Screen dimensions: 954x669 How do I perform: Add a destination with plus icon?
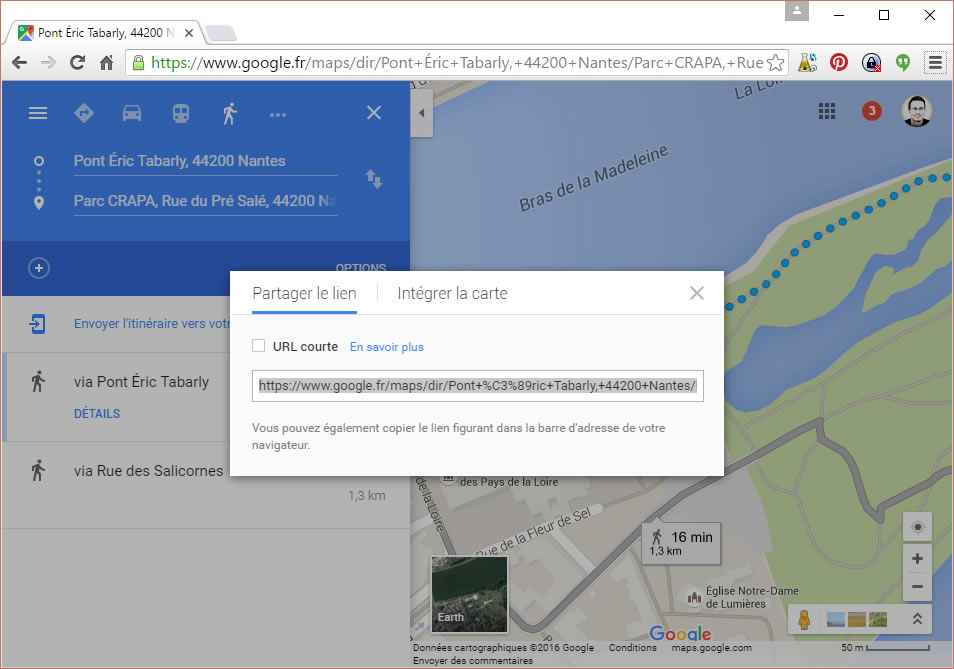point(39,268)
